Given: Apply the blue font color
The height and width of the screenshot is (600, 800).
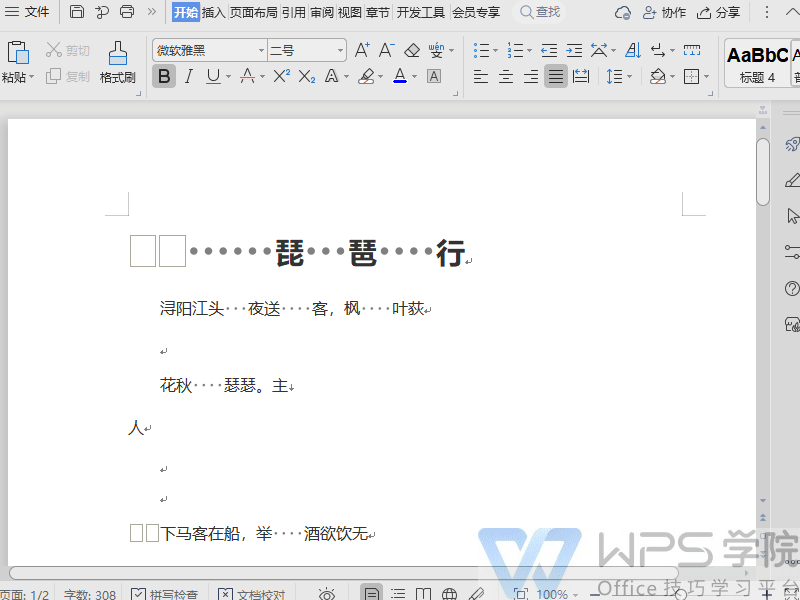Looking at the screenshot, I should [400, 77].
